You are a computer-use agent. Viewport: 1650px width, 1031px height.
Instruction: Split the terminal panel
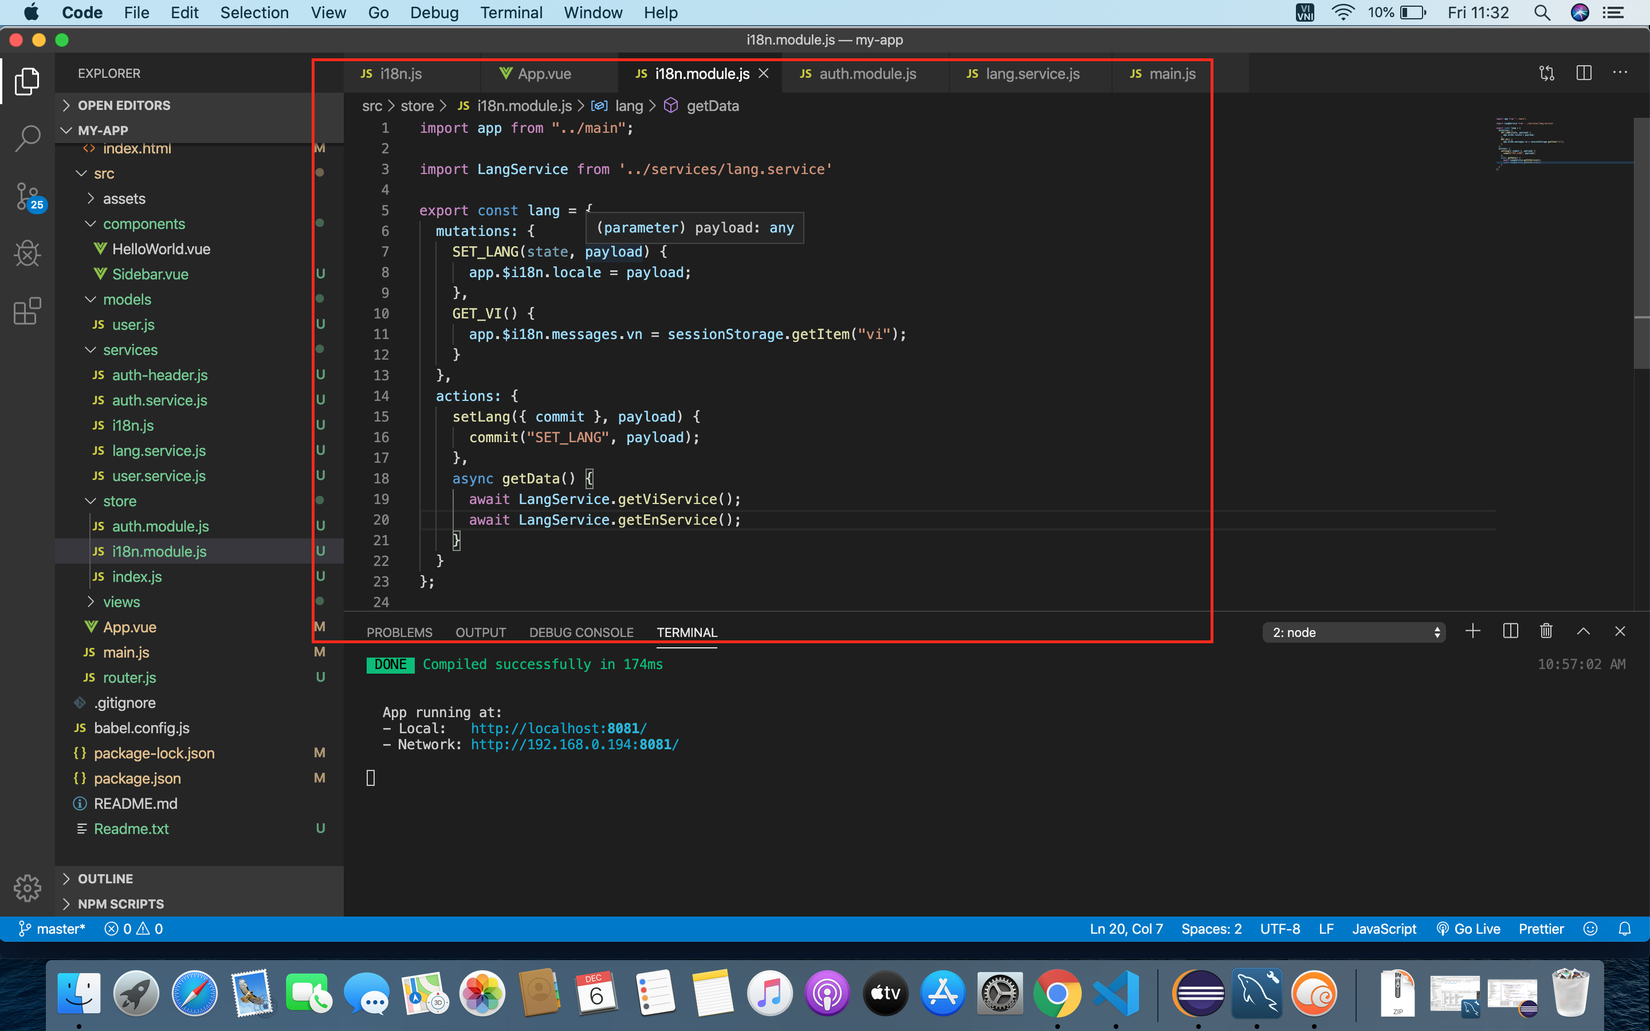tap(1510, 631)
